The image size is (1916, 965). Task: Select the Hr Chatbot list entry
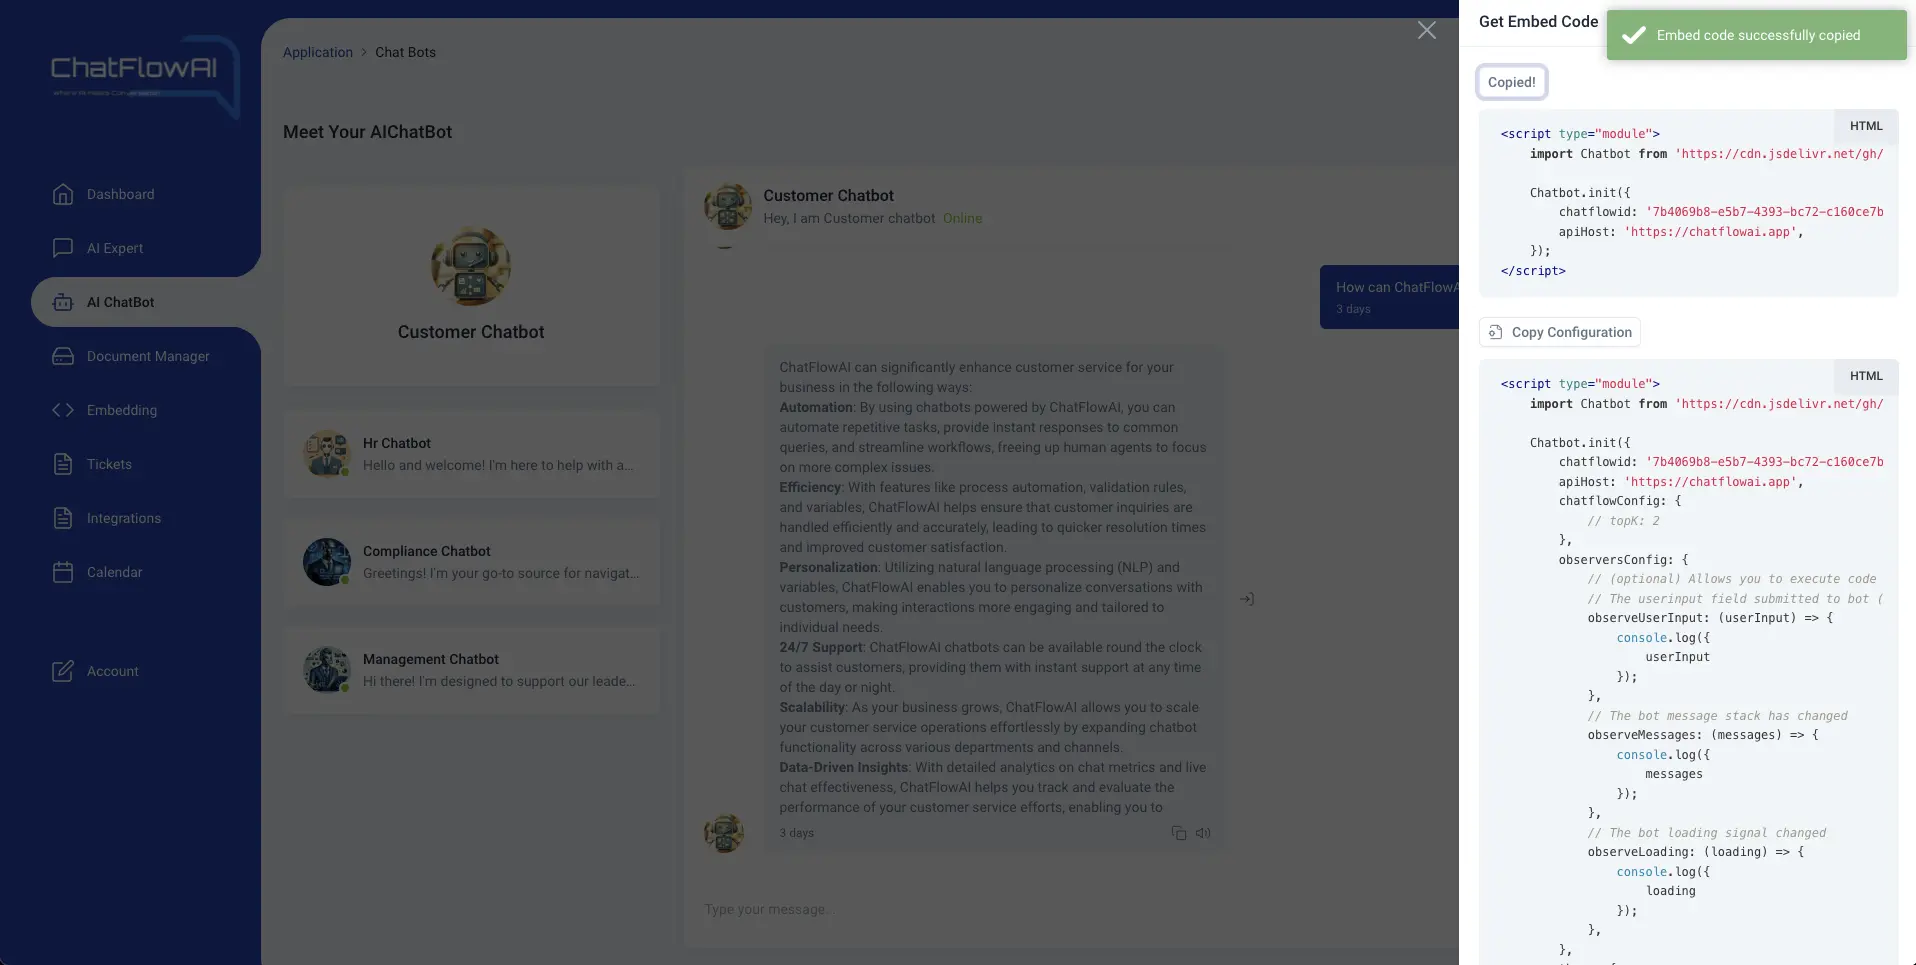point(472,454)
